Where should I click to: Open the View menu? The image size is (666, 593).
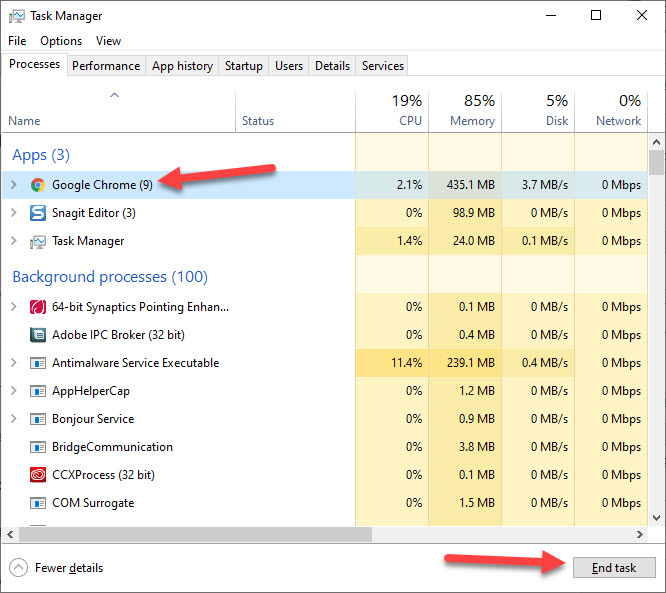pyautogui.click(x=108, y=41)
